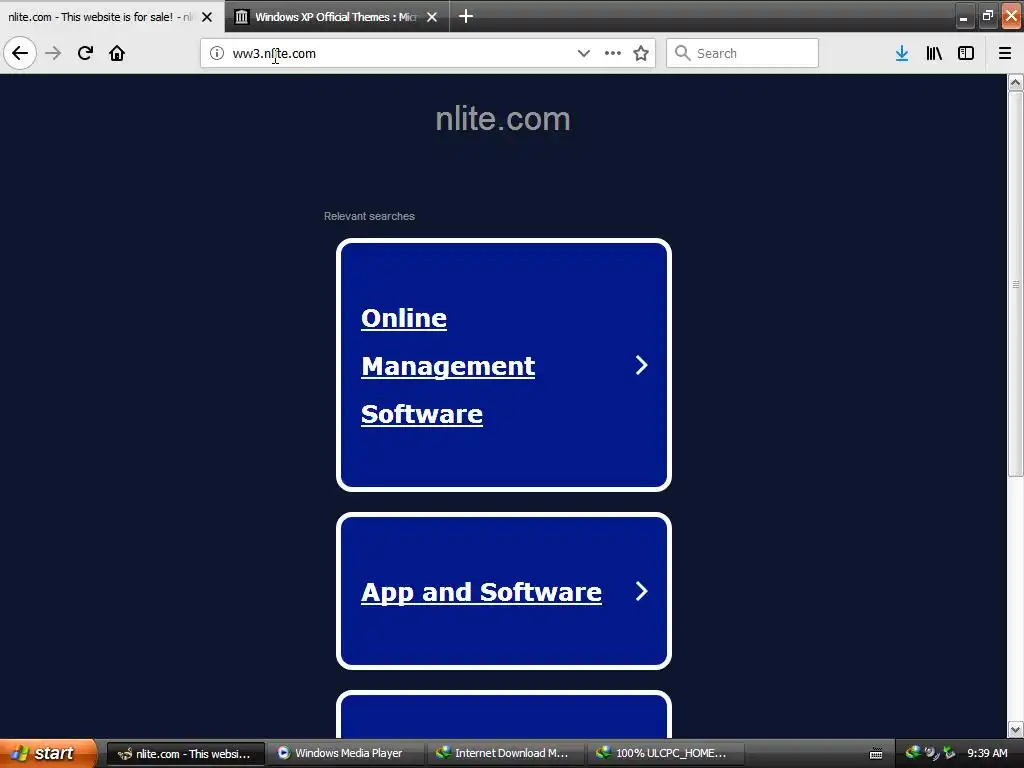Switch to Internet Download Manager taskbar button
Screen dimensions: 1024x768
507,754
